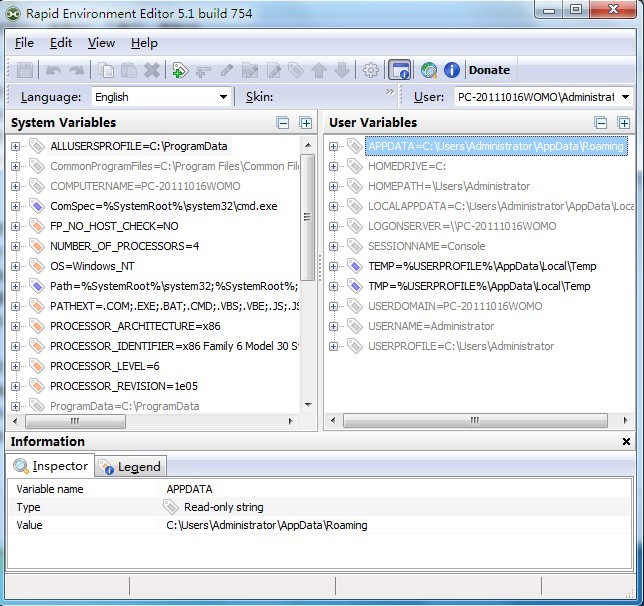Click the save floppy disk icon
Viewport: 644px width, 606px height.
coord(25,70)
